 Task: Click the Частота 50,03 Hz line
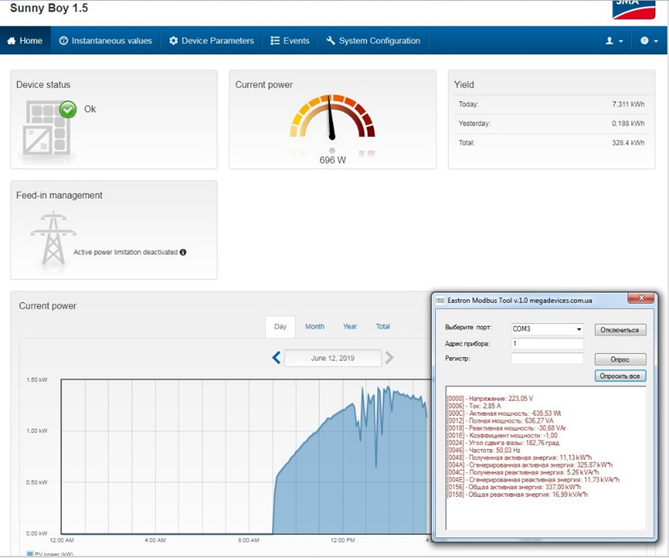pyautogui.click(x=483, y=450)
